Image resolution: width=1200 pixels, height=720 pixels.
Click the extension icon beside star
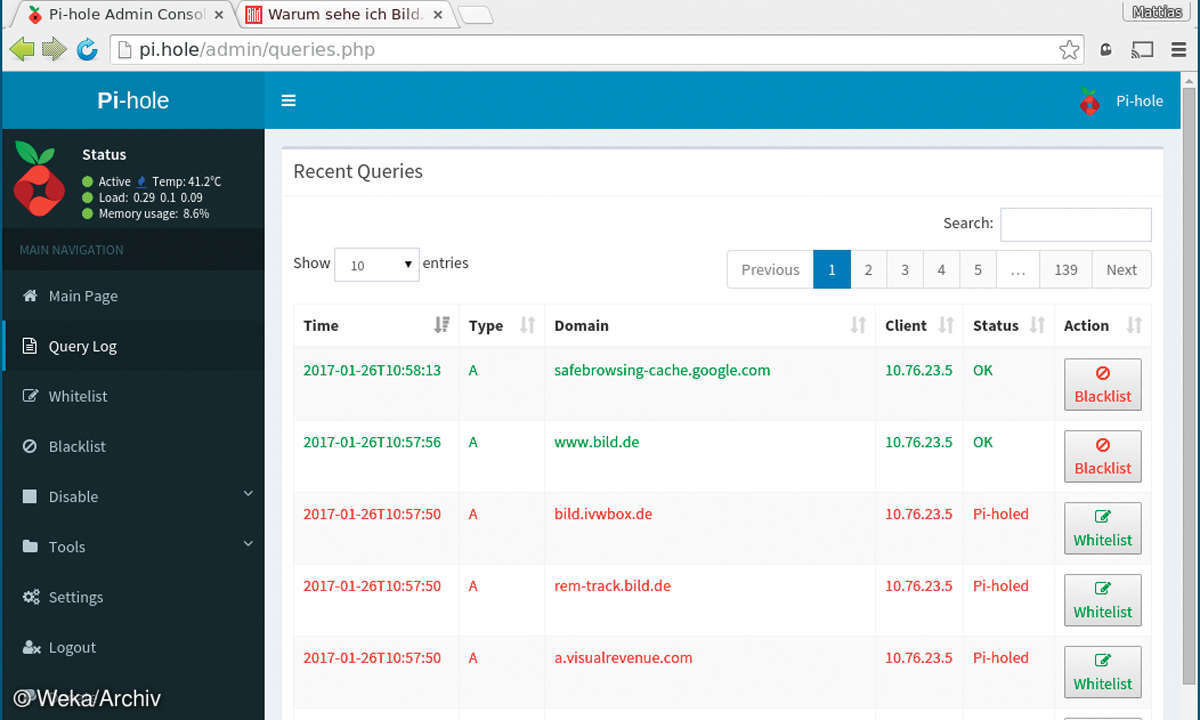[1106, 49]
